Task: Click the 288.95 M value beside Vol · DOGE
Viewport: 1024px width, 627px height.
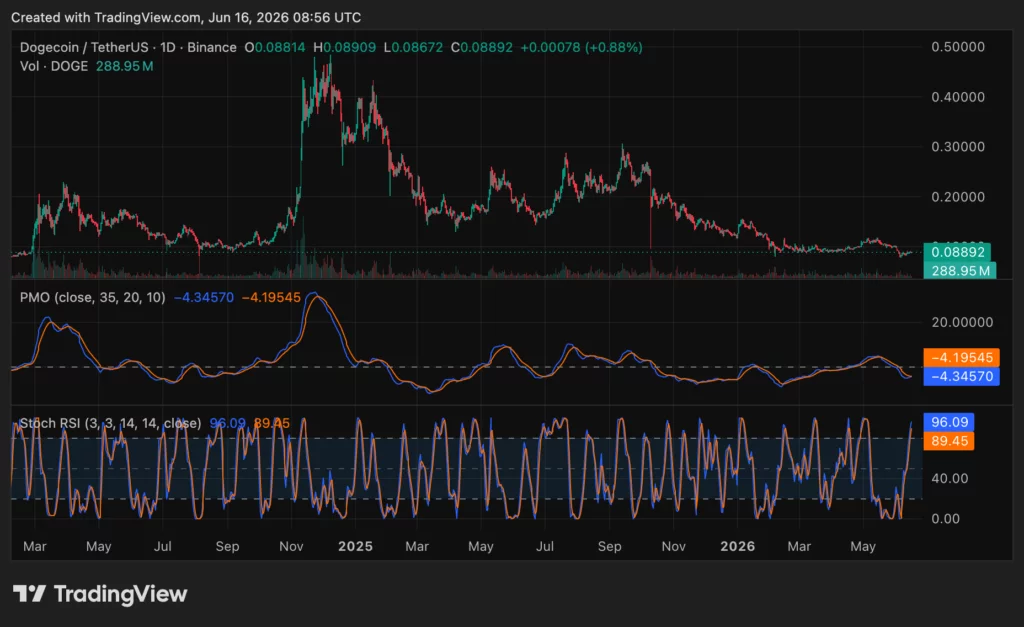Action: pyautogui.click(x=125, y=66)
